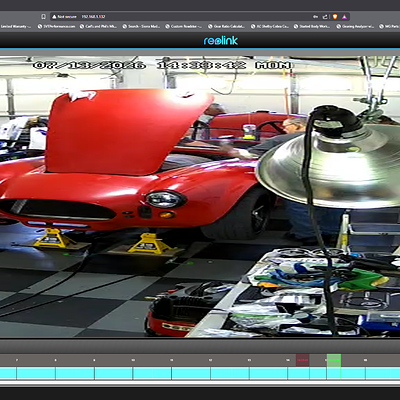Open the Brave Shields lion icon
The image size is (400, 400).
tap(335, 17)
